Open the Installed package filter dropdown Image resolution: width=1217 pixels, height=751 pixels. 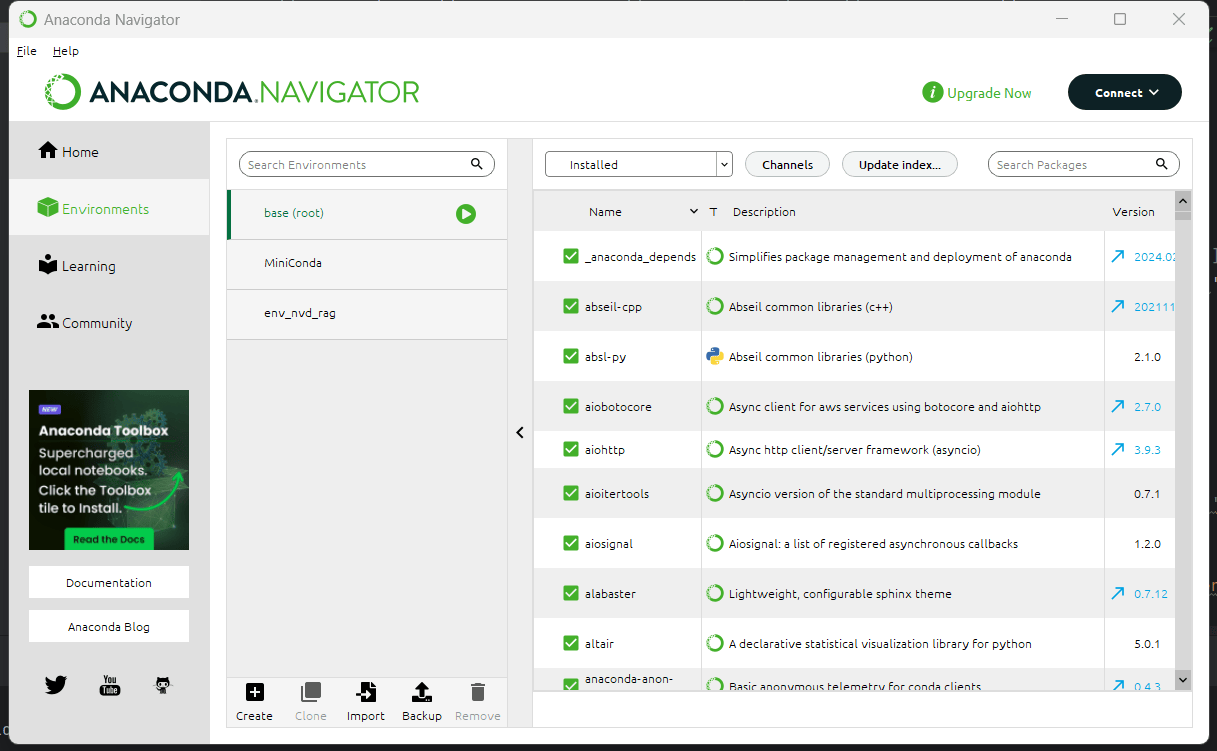(x=639, y=164)
